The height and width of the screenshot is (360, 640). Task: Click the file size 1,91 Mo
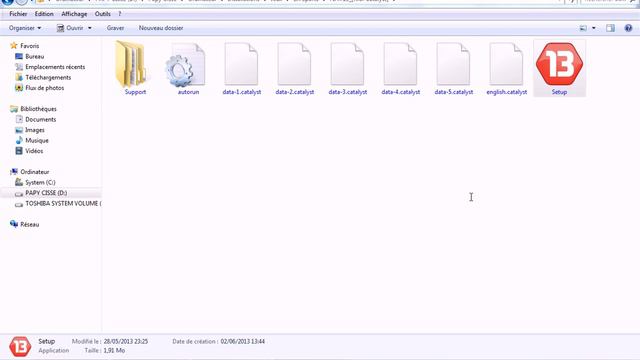coord(114,351)
